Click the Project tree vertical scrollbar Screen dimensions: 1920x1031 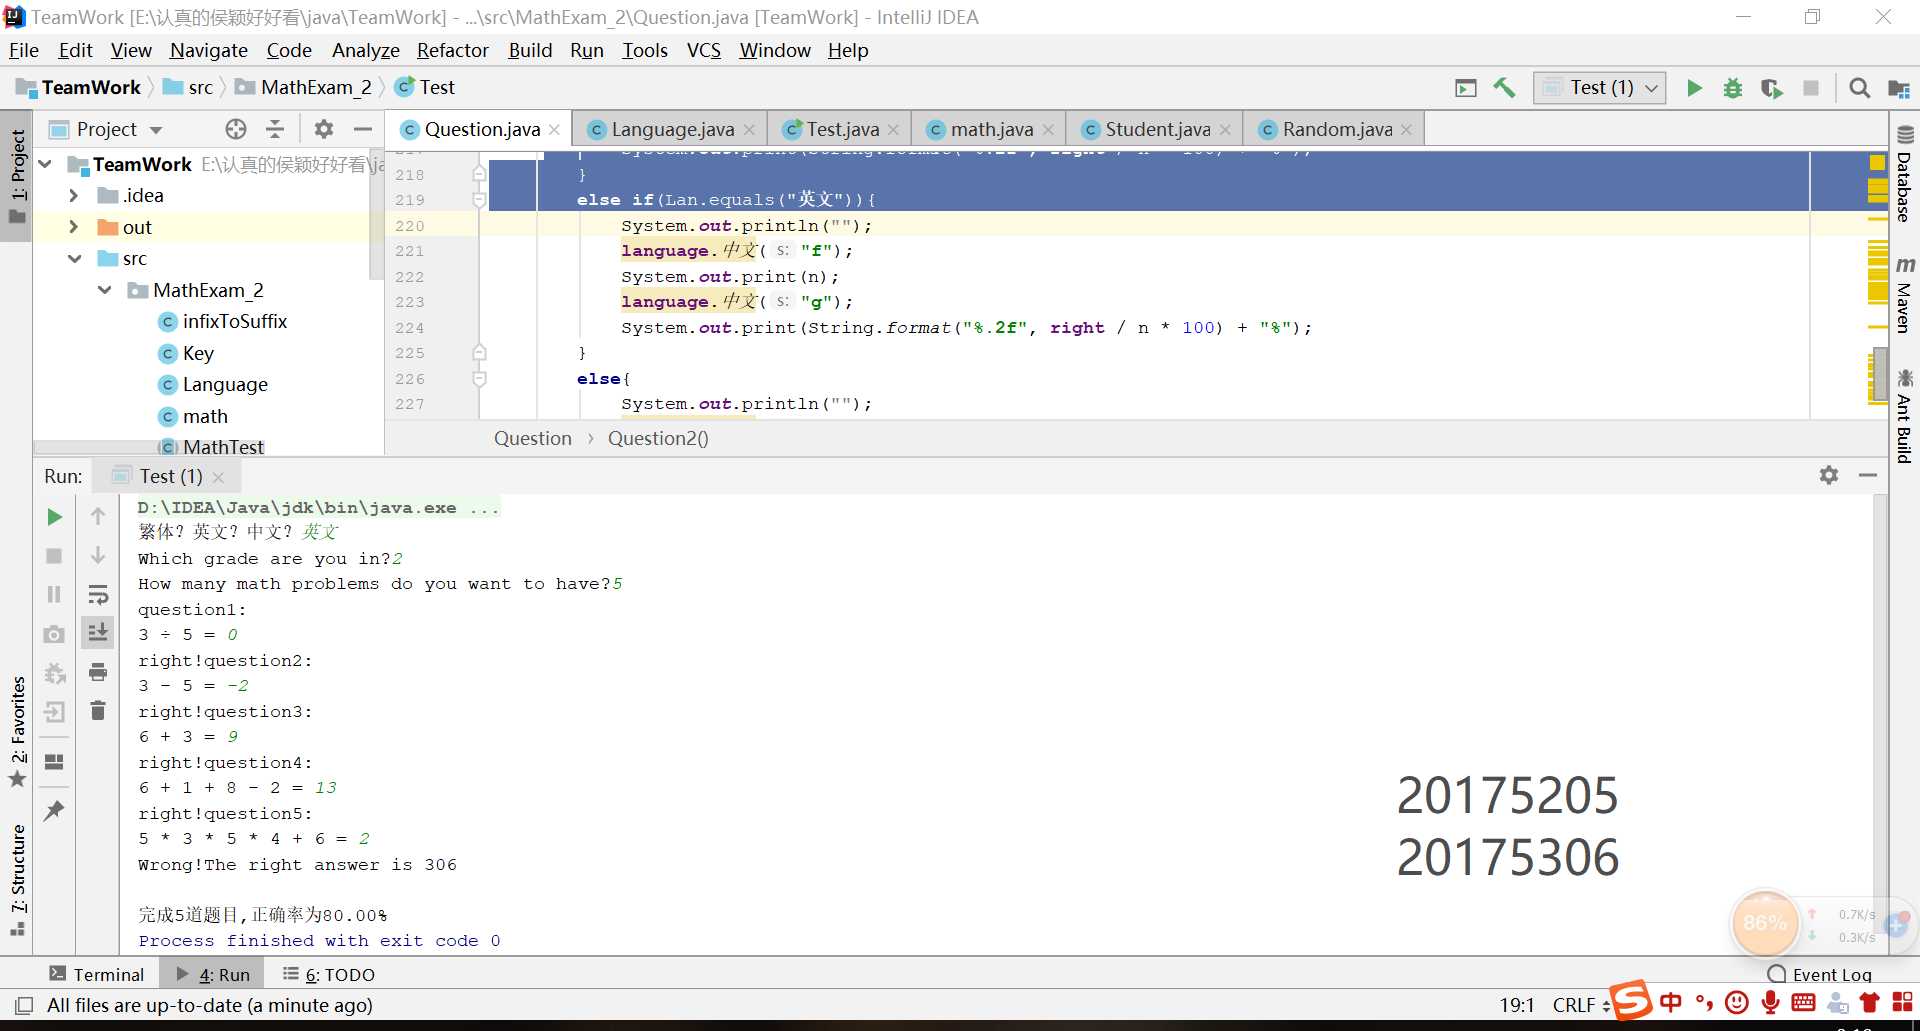tap(376, 215)
